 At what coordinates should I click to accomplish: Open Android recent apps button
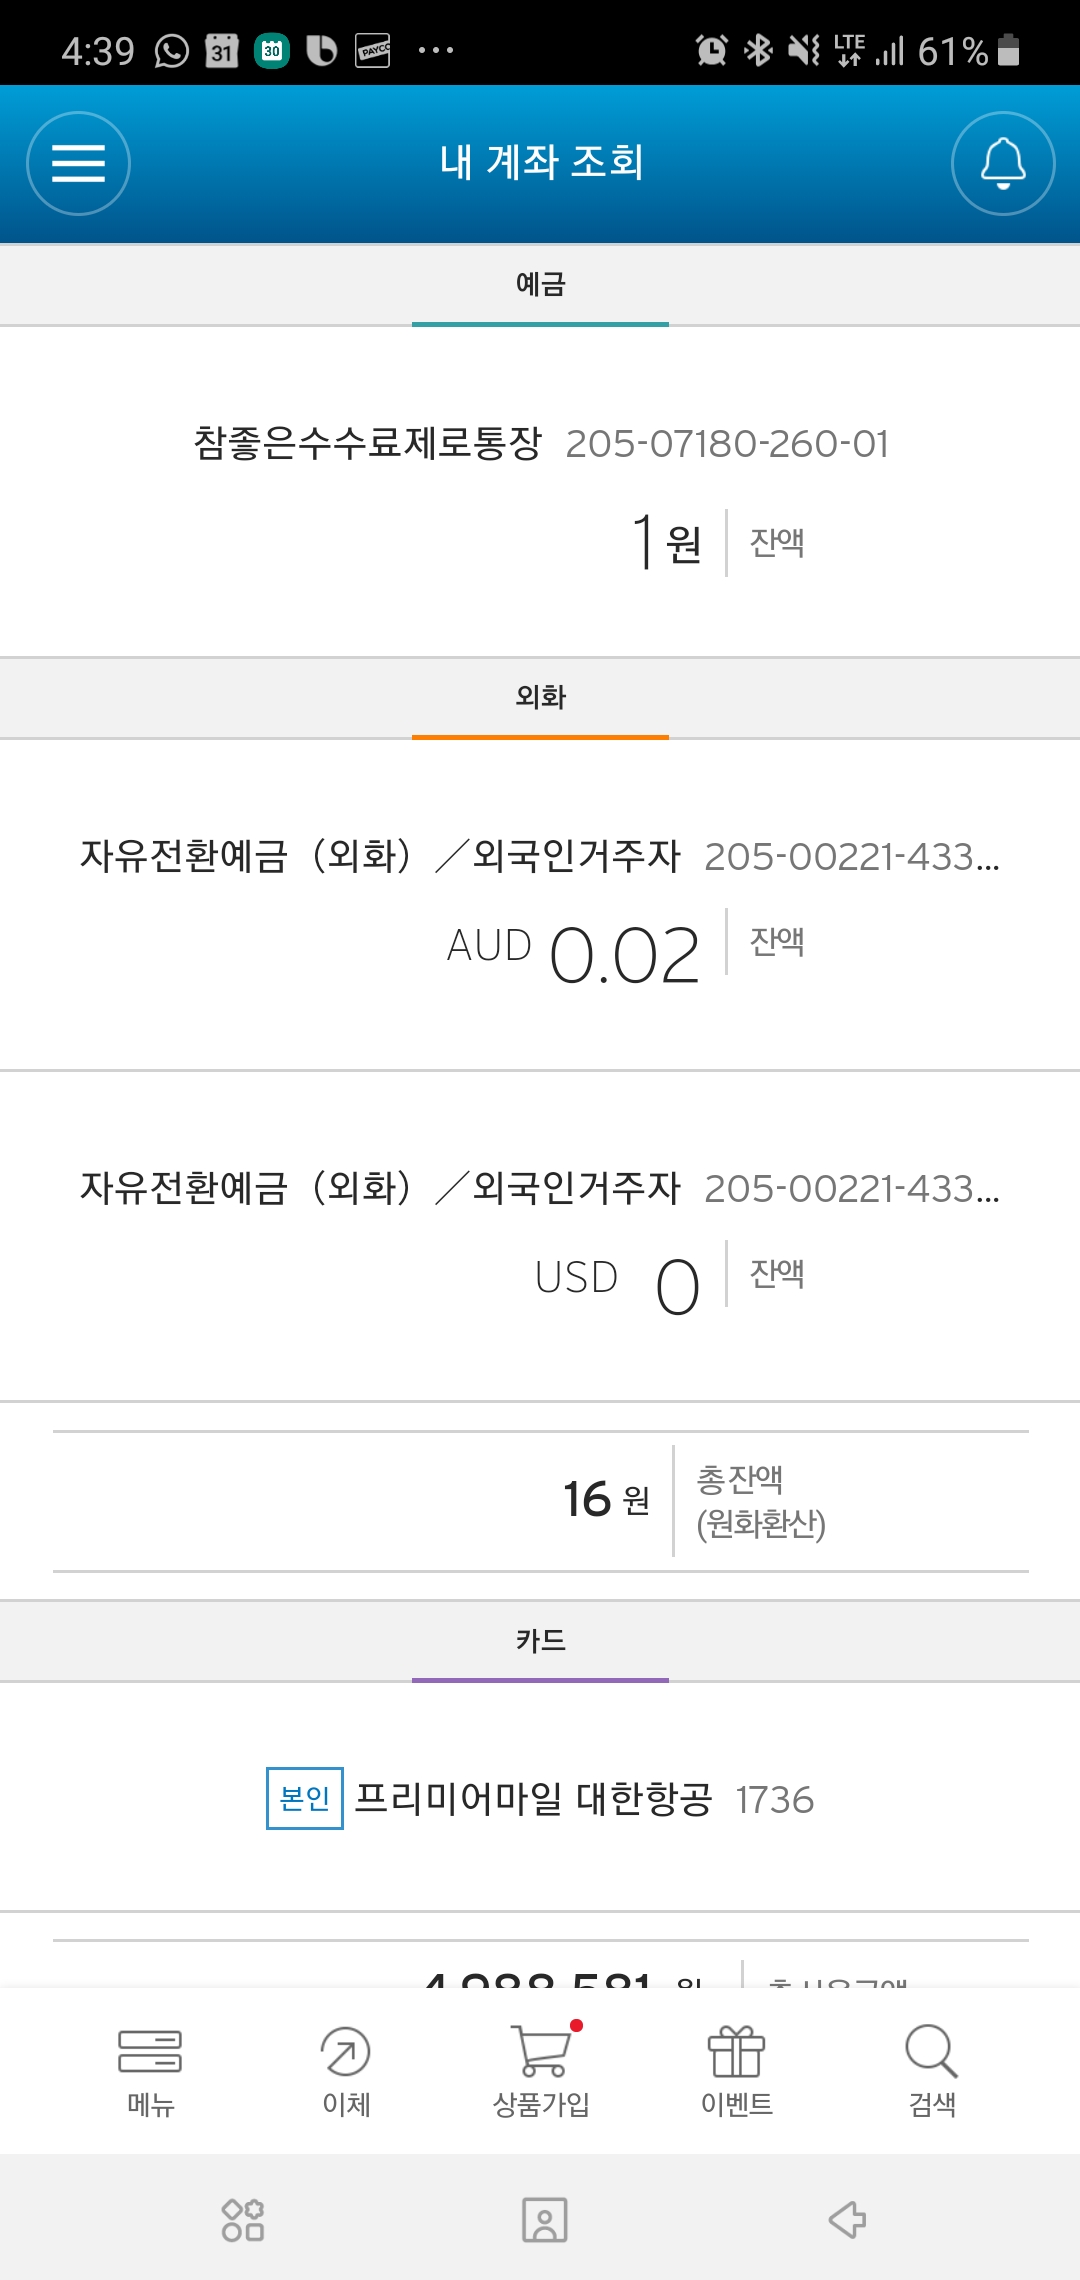click(242, 2220)
